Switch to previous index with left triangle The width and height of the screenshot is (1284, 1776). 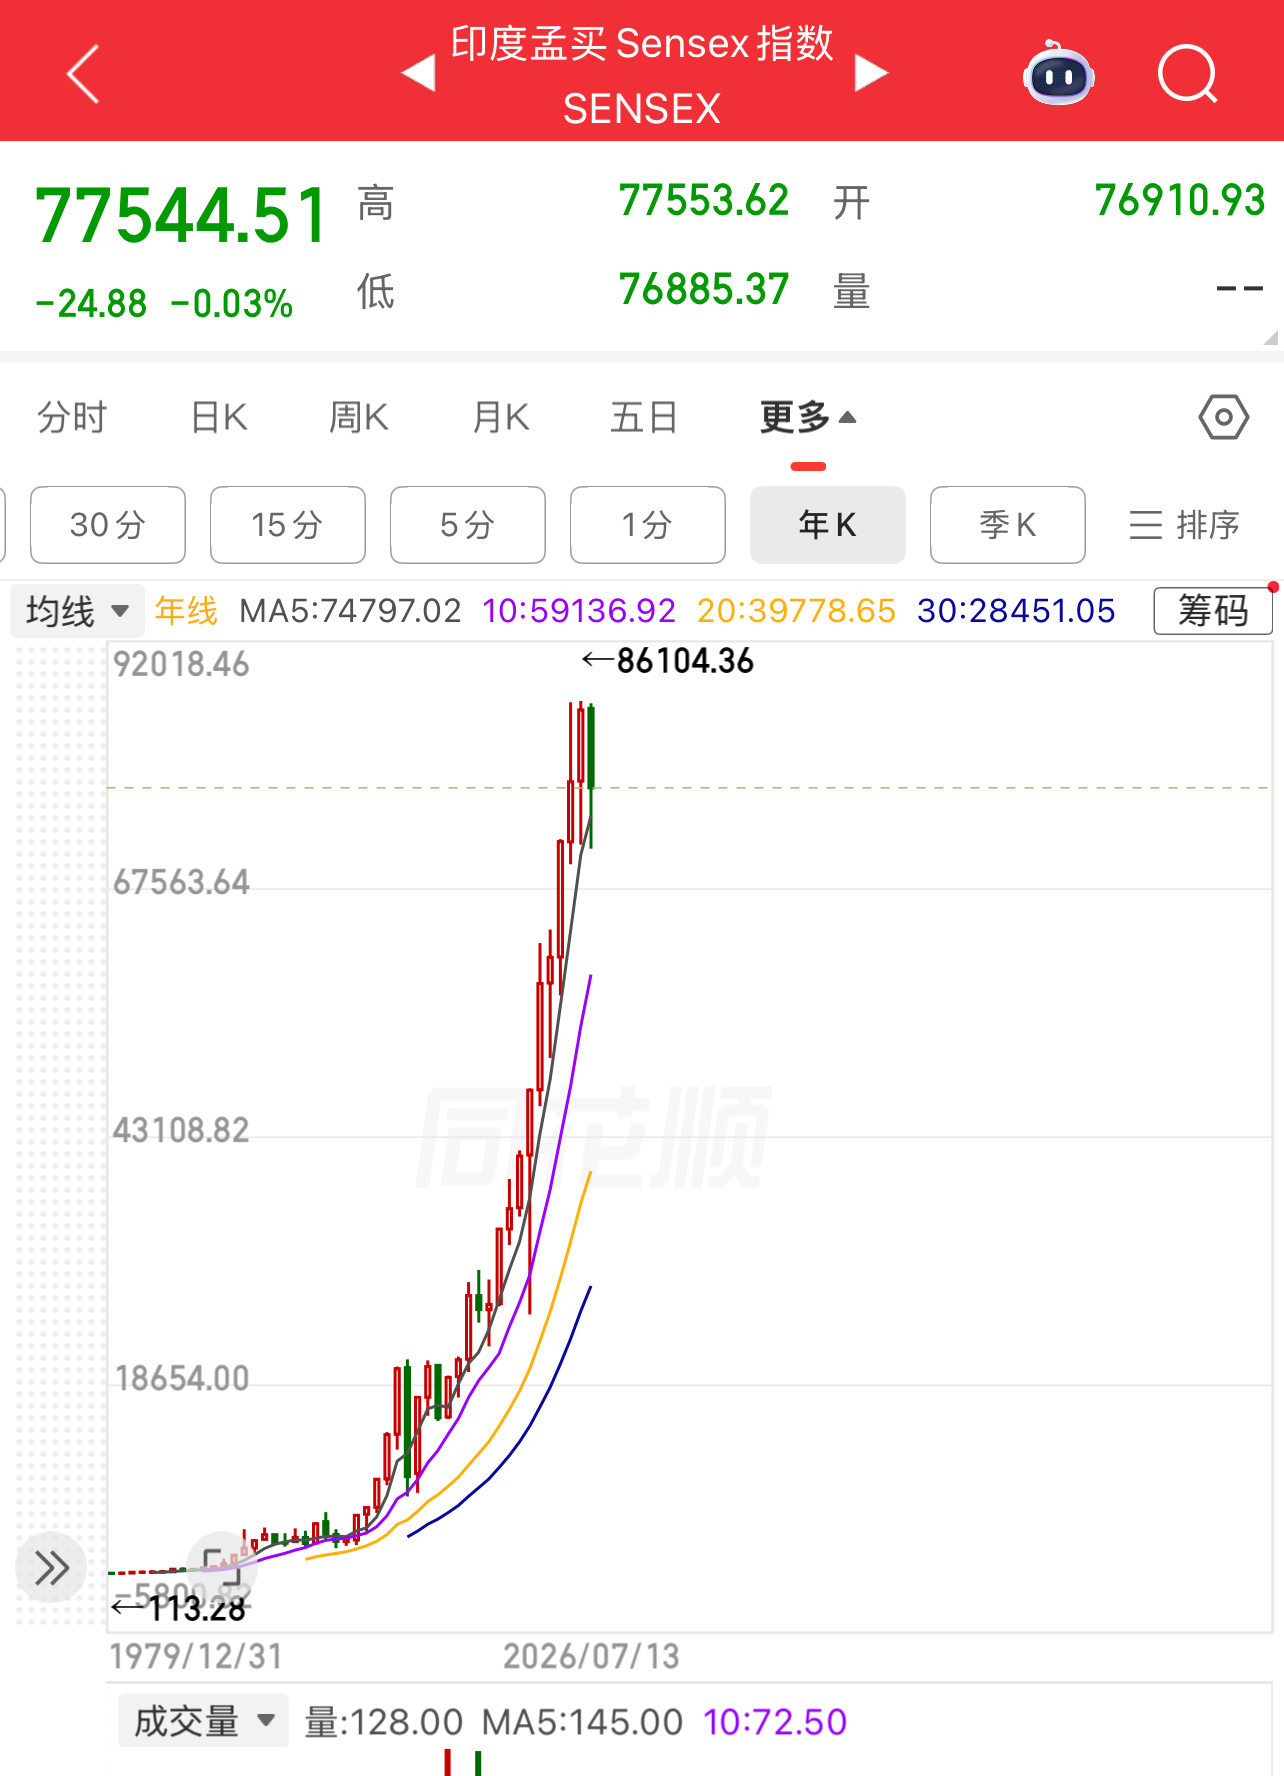click(419, 73)
